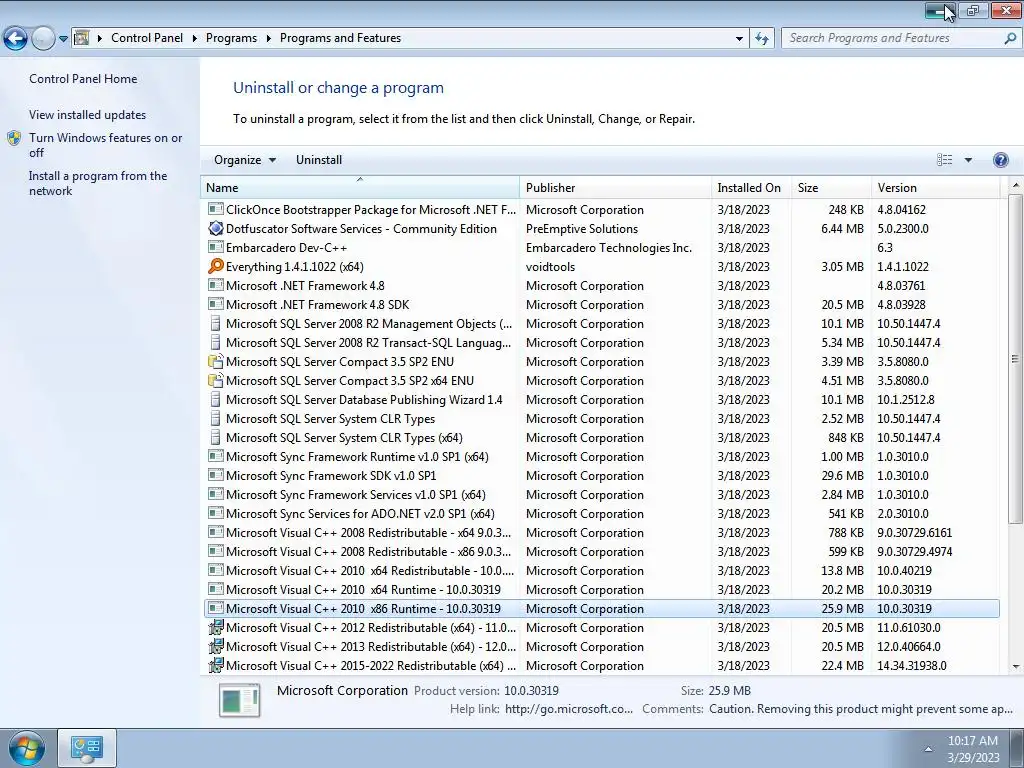Select Visual C++ 2010 x64 Runtime row
The image size is (1024, 768).
click(601, 589)
